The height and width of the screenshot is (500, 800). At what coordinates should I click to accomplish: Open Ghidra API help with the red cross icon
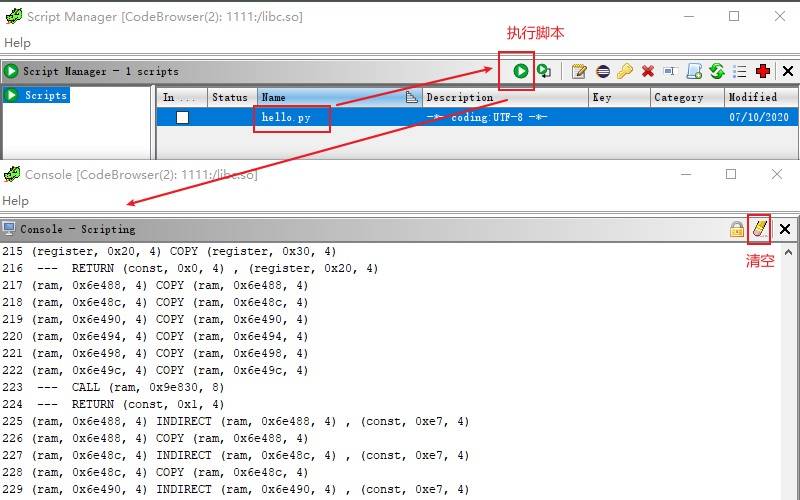(763, 71)
